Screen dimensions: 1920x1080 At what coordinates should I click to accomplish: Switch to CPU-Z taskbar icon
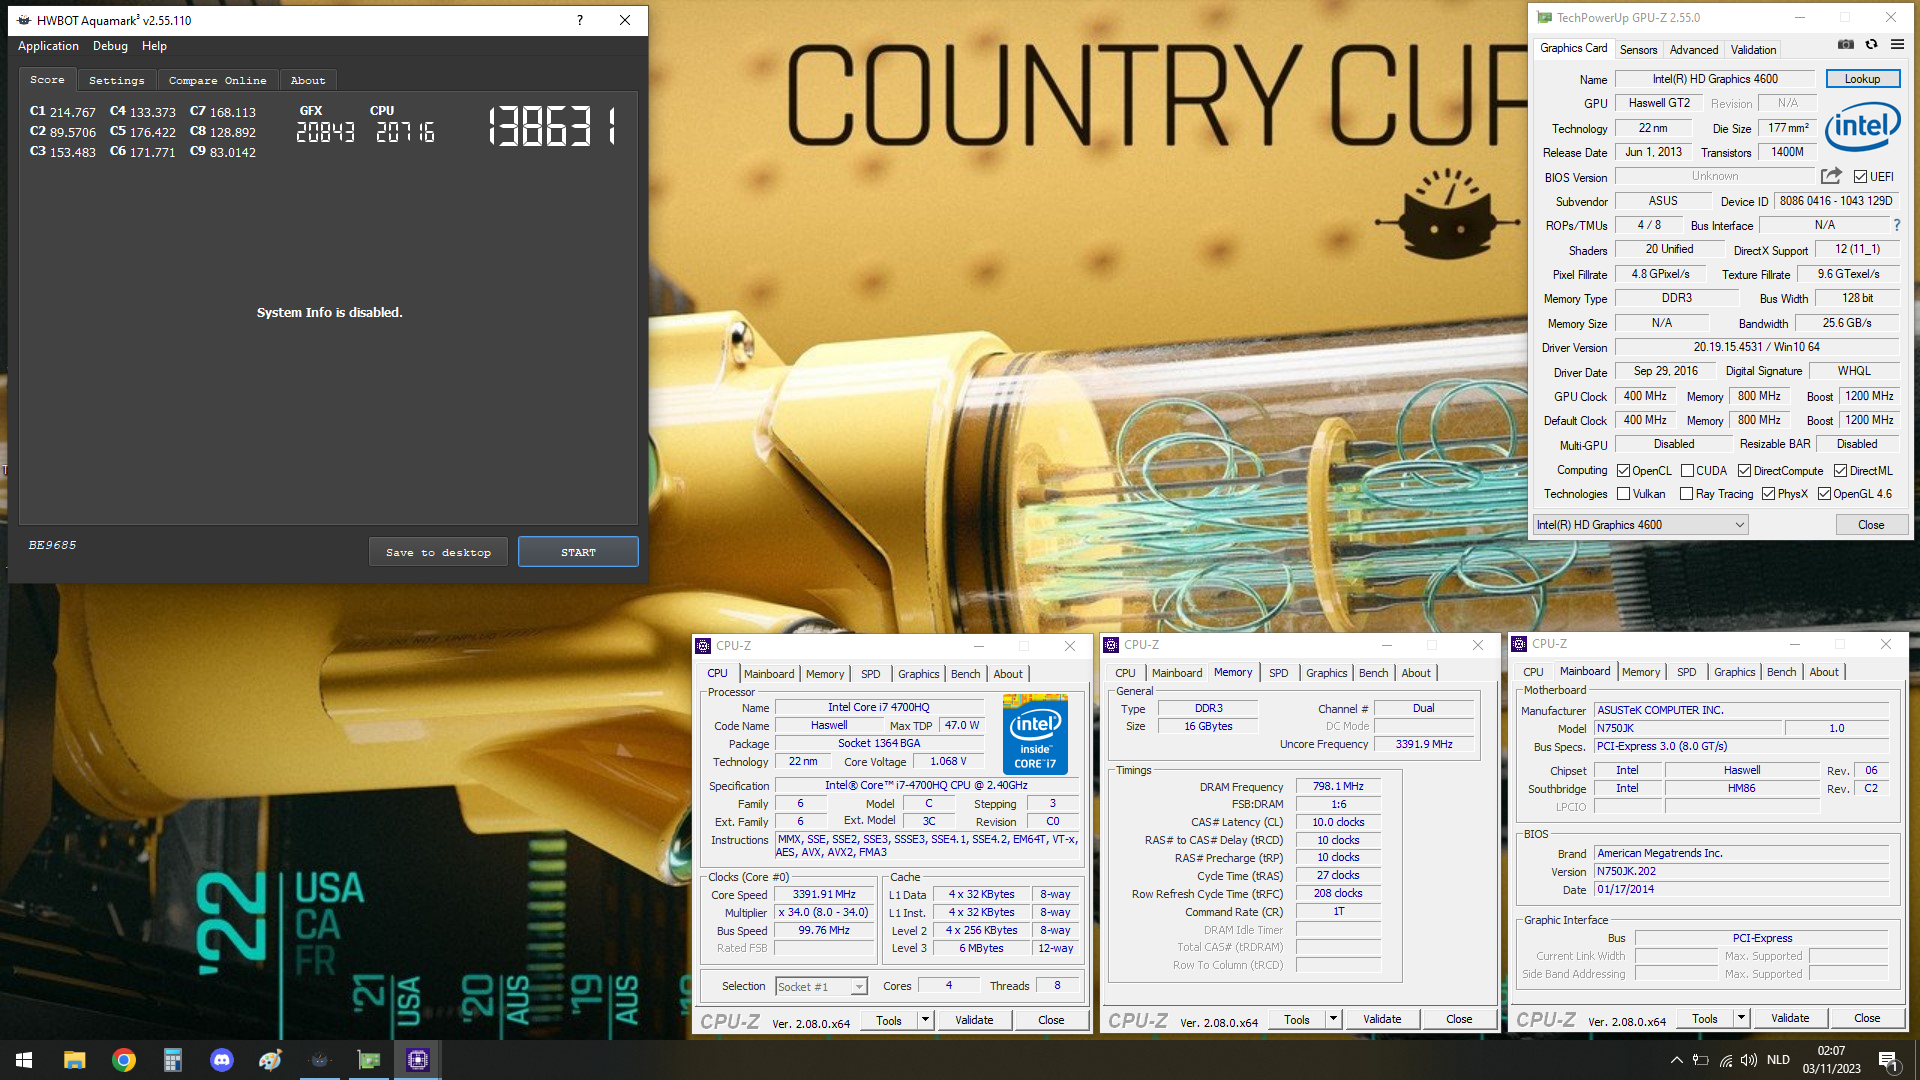coord(417,1060)
